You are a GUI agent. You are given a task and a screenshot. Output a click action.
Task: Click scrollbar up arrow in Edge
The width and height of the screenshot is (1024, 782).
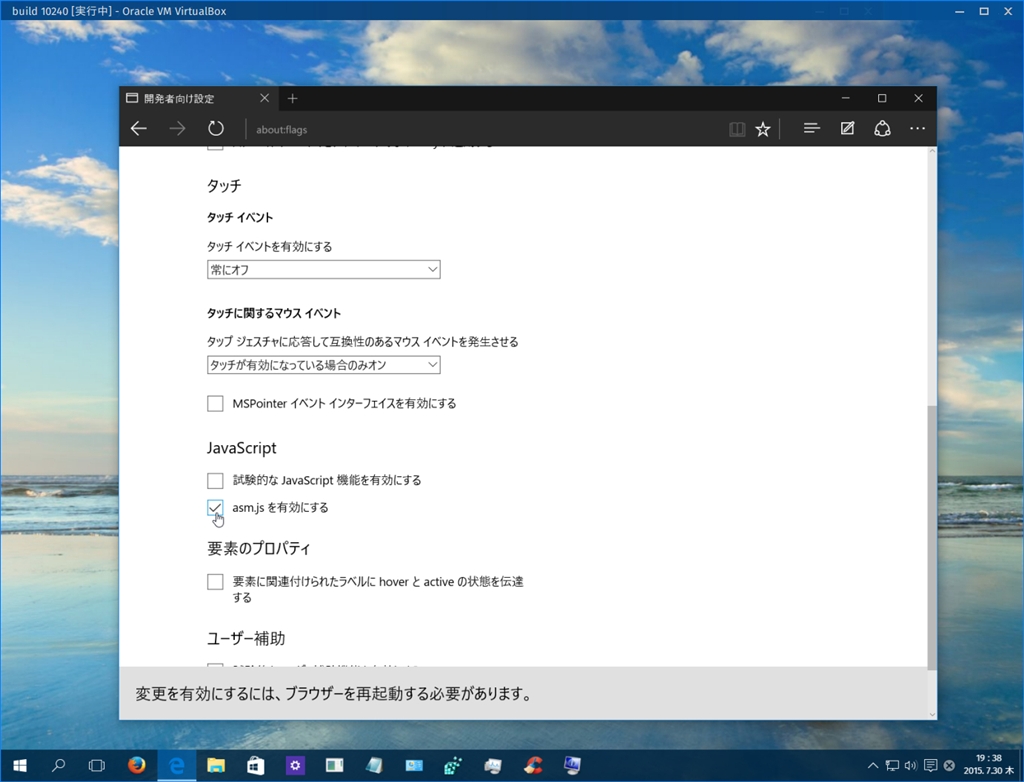[x=932, y=151]
